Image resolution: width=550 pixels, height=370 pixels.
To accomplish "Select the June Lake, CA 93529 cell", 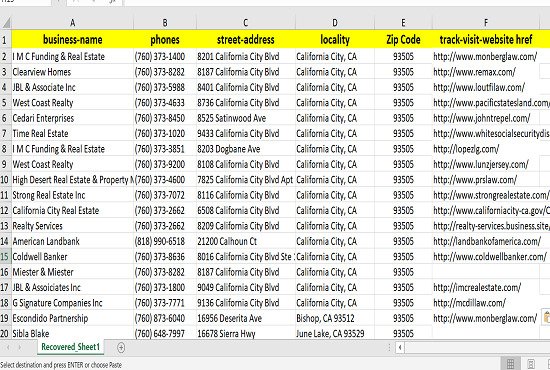I will pyautogui.click(x=335, y=333).
